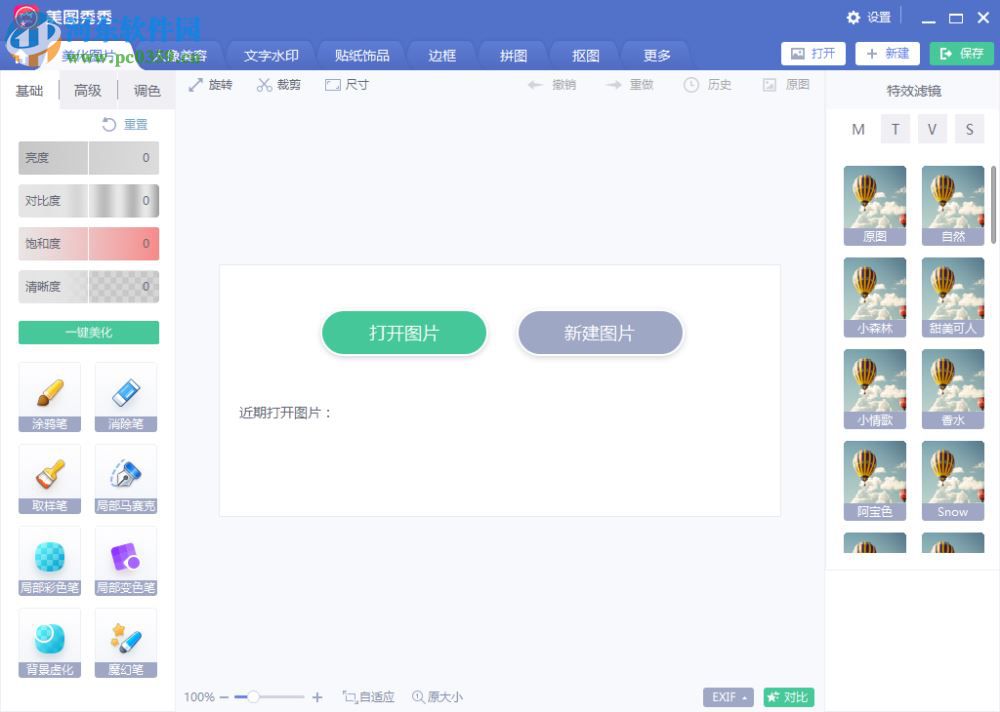Viewport: 1000px width, 712px height.
Task: Toggle 自适应 fit-to-window view mode
Action: [367, 697]
